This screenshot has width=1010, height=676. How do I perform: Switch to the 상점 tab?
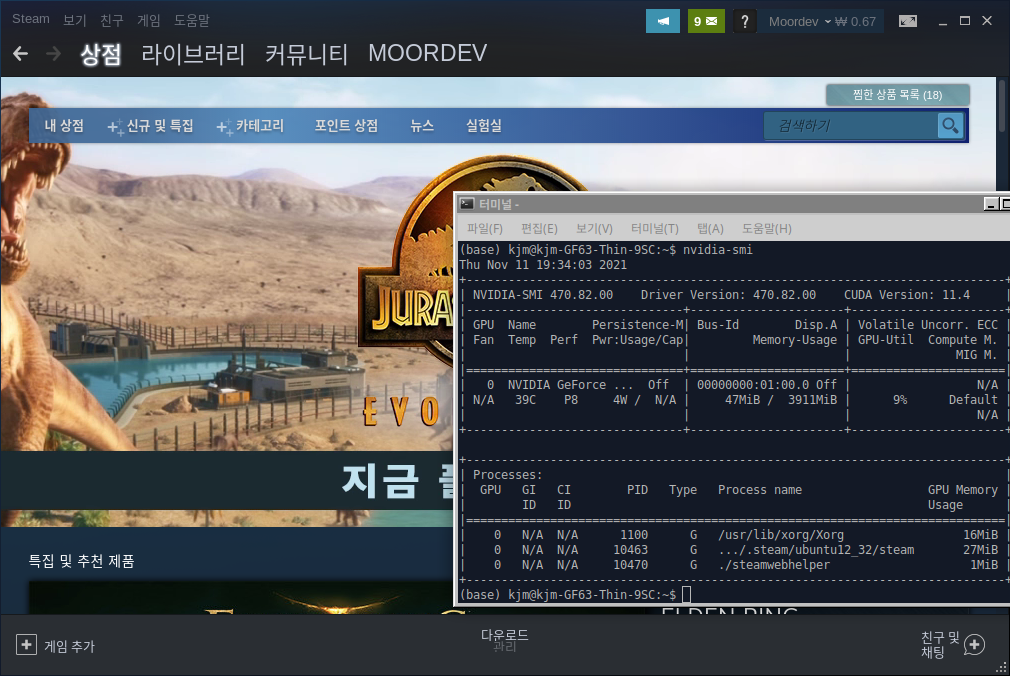(100, 53)
